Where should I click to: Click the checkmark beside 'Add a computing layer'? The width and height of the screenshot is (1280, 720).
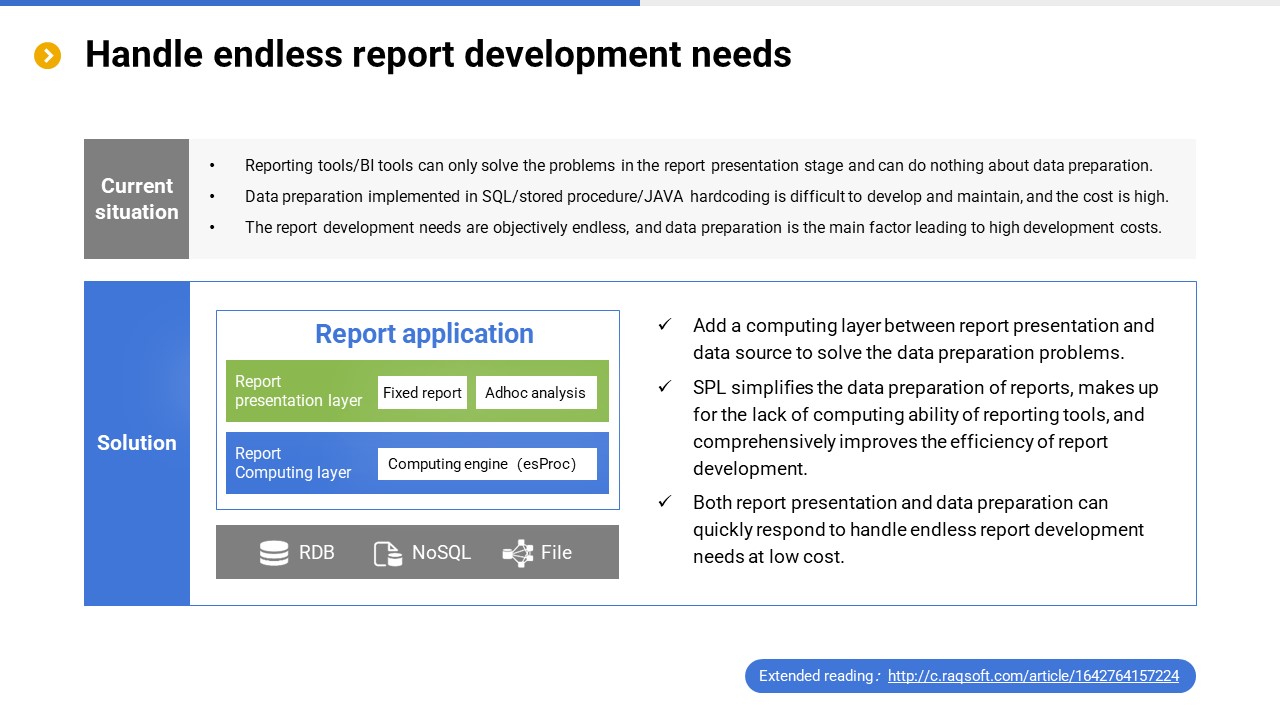(665, 325)
